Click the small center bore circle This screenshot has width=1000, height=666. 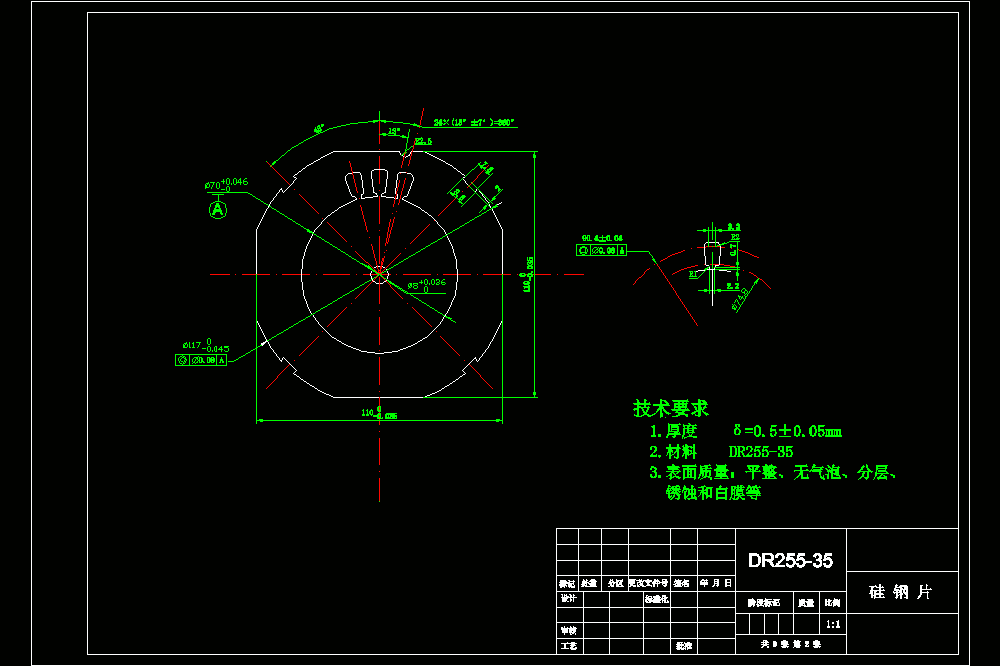click(x=379, y=275)
